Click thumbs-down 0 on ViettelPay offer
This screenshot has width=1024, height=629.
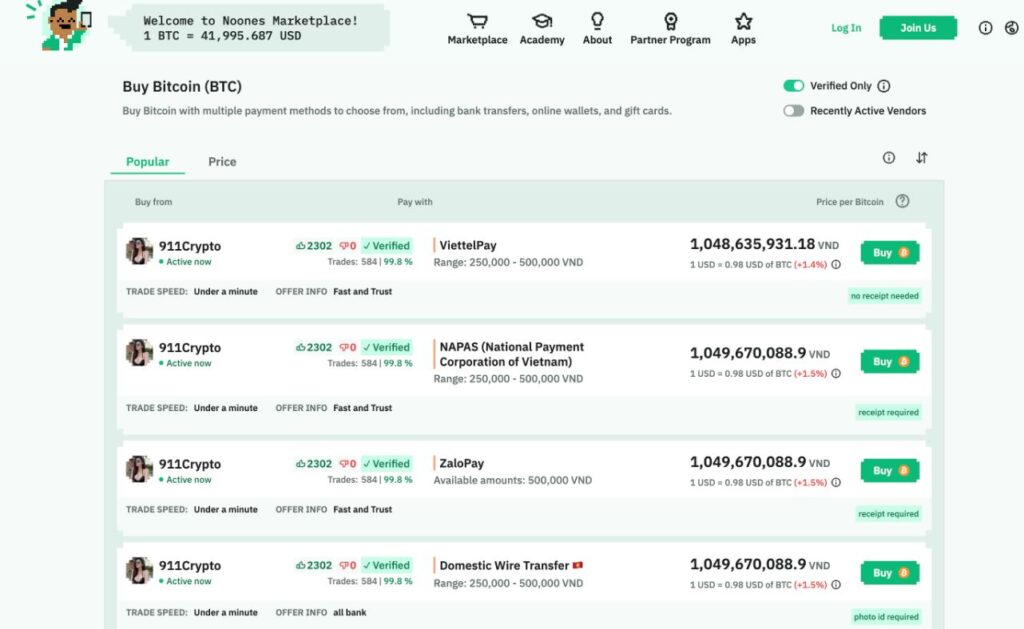click(348, 246)
